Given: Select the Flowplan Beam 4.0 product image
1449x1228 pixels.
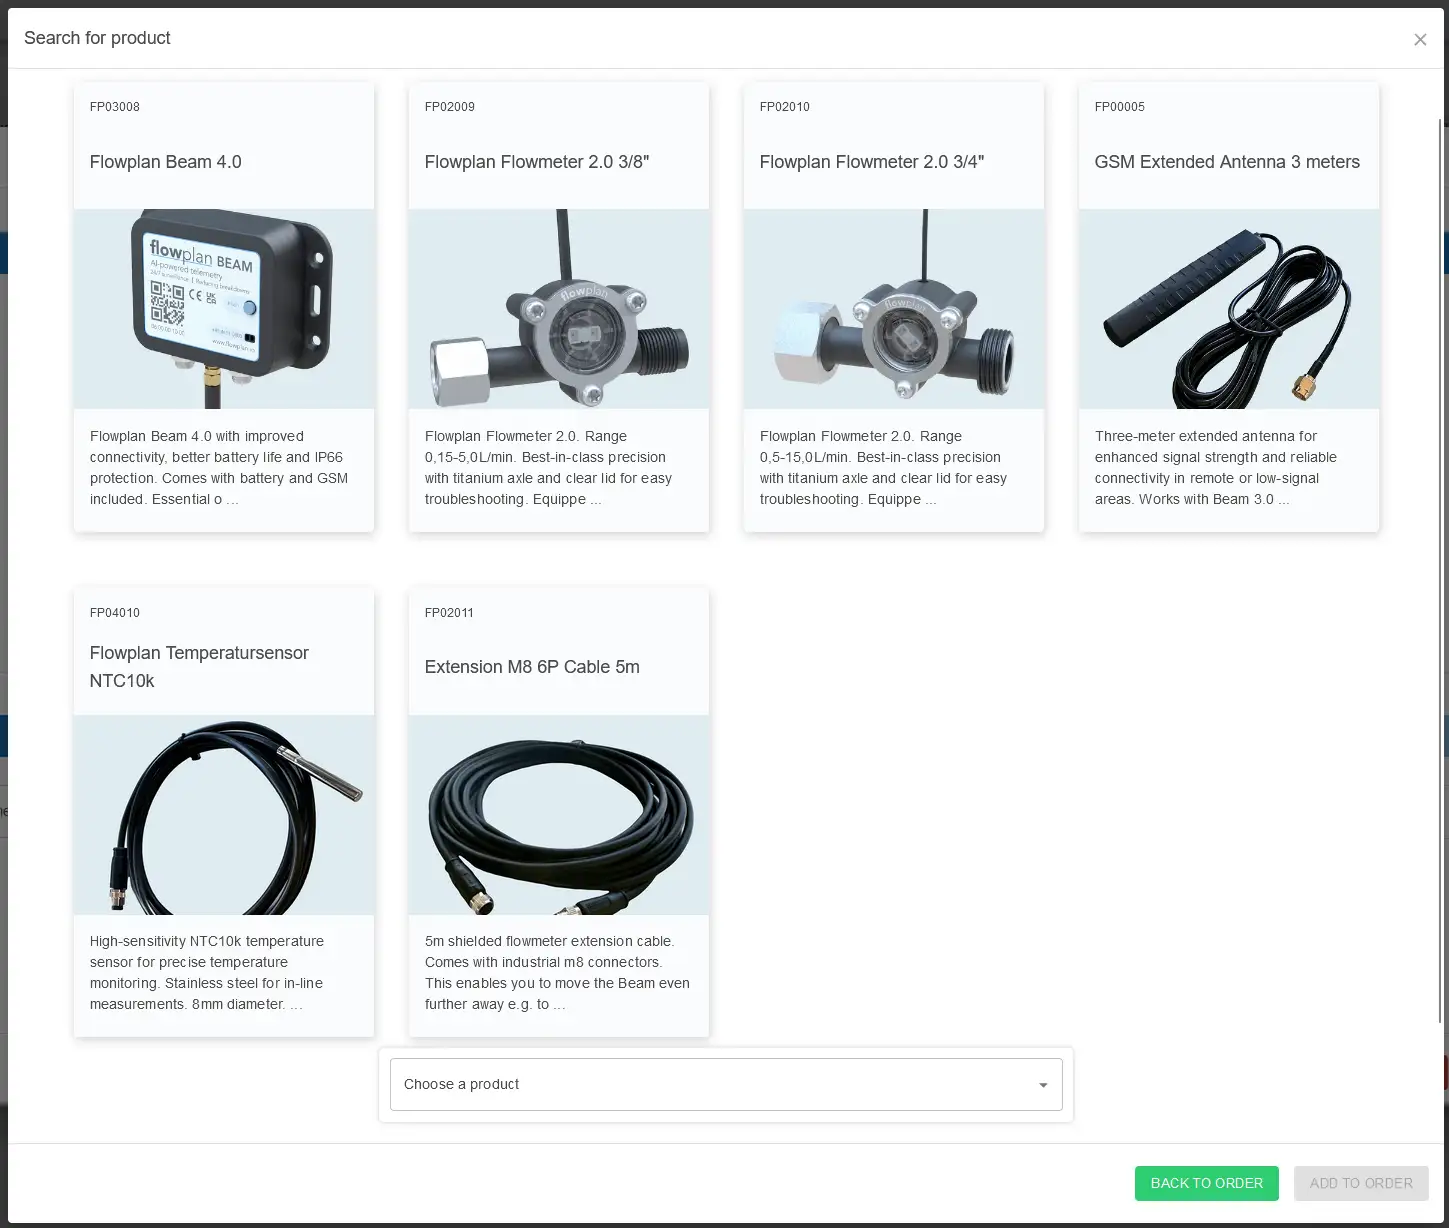Looking at the screenshot, I should (224, 309).
